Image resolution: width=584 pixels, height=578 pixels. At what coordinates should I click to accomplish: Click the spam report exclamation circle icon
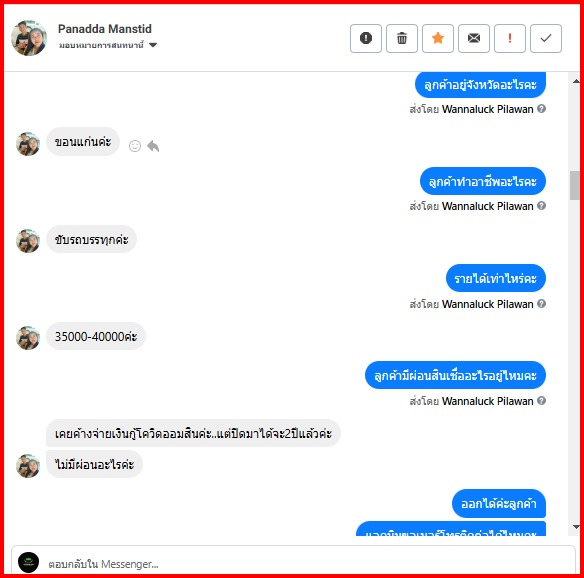coord(366,38)
